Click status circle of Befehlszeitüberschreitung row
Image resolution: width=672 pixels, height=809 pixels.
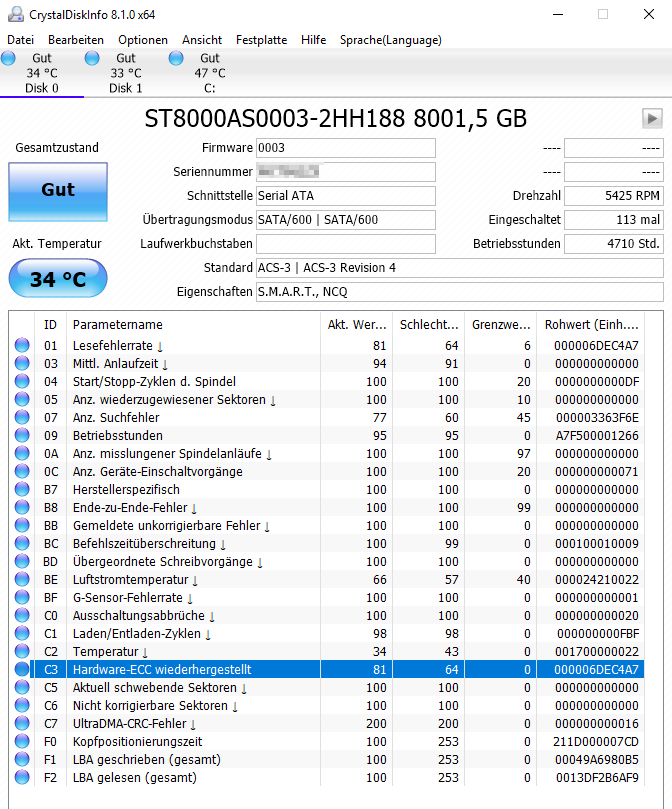point(22,543)
